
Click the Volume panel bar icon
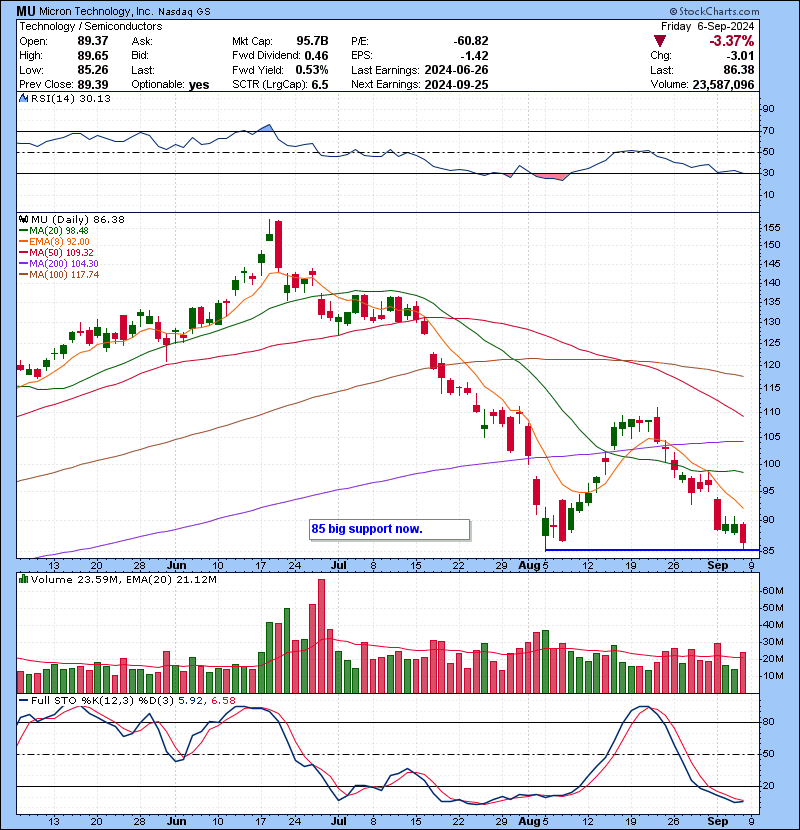point(23,579)
